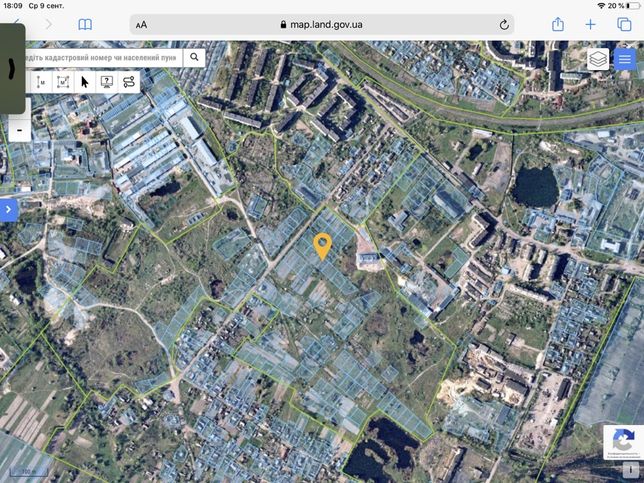
Task: Select the info query monitor tool
Action: pos(107,82)
